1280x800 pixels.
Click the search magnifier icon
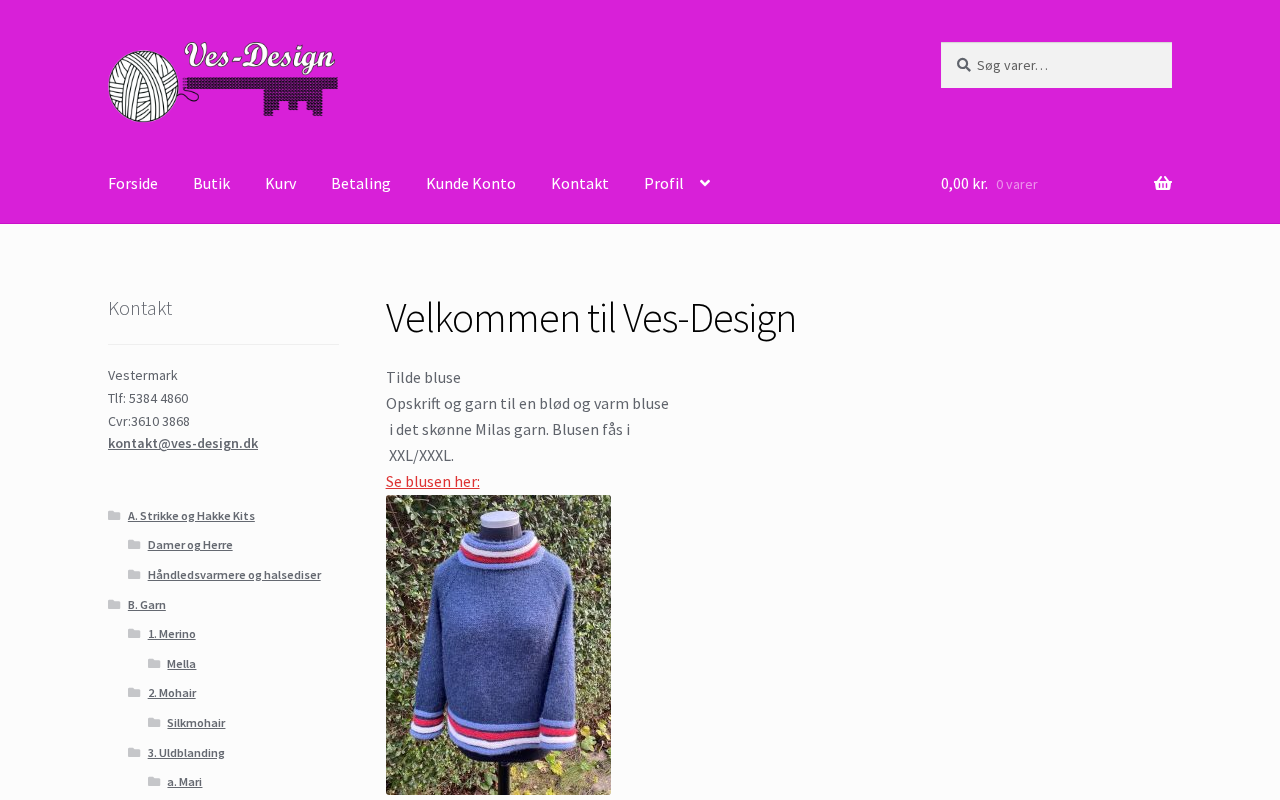coord(963,65)
